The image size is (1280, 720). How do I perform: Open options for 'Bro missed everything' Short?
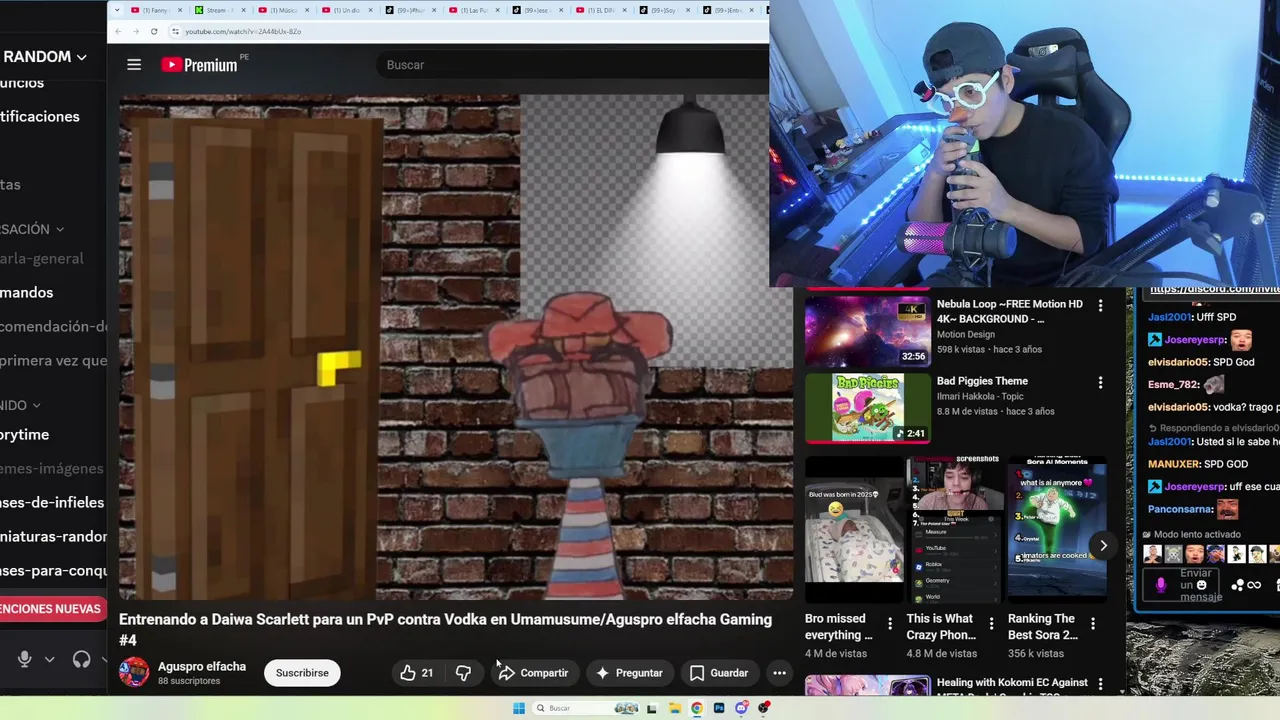click(890, 624)
